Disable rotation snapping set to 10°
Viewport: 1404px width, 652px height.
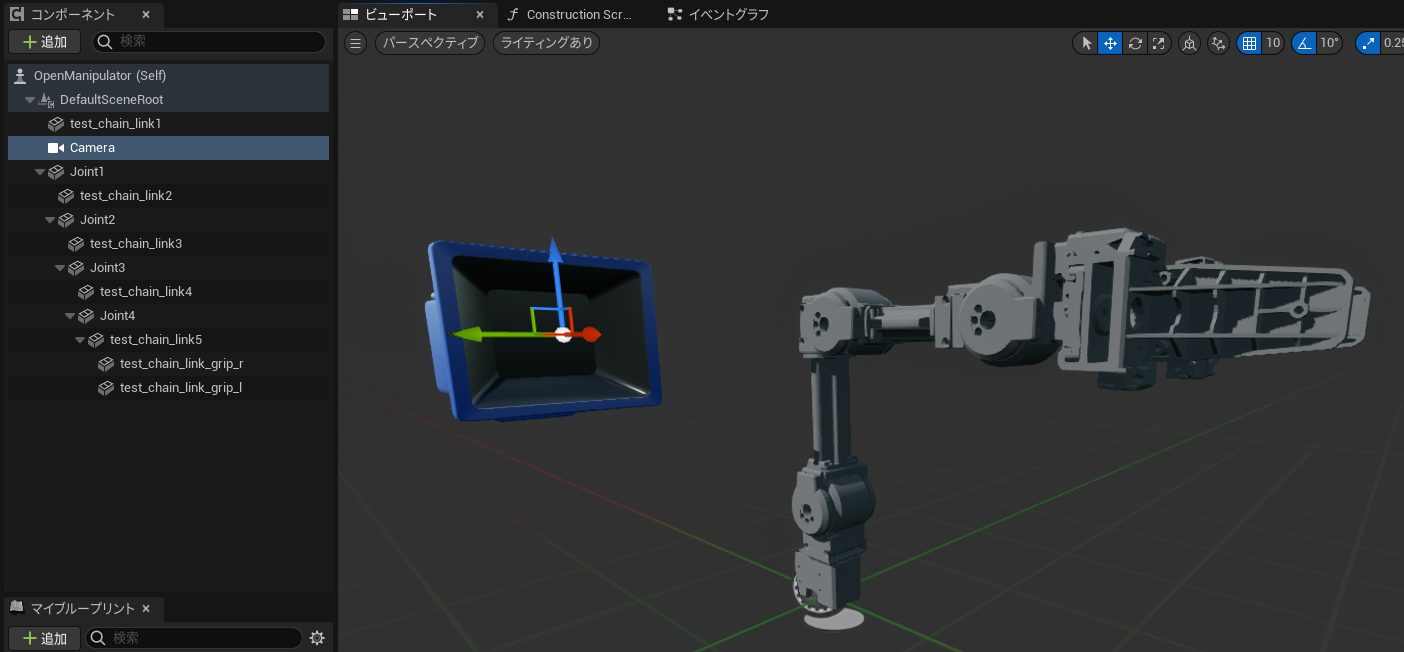click(x=1306, y=43)
